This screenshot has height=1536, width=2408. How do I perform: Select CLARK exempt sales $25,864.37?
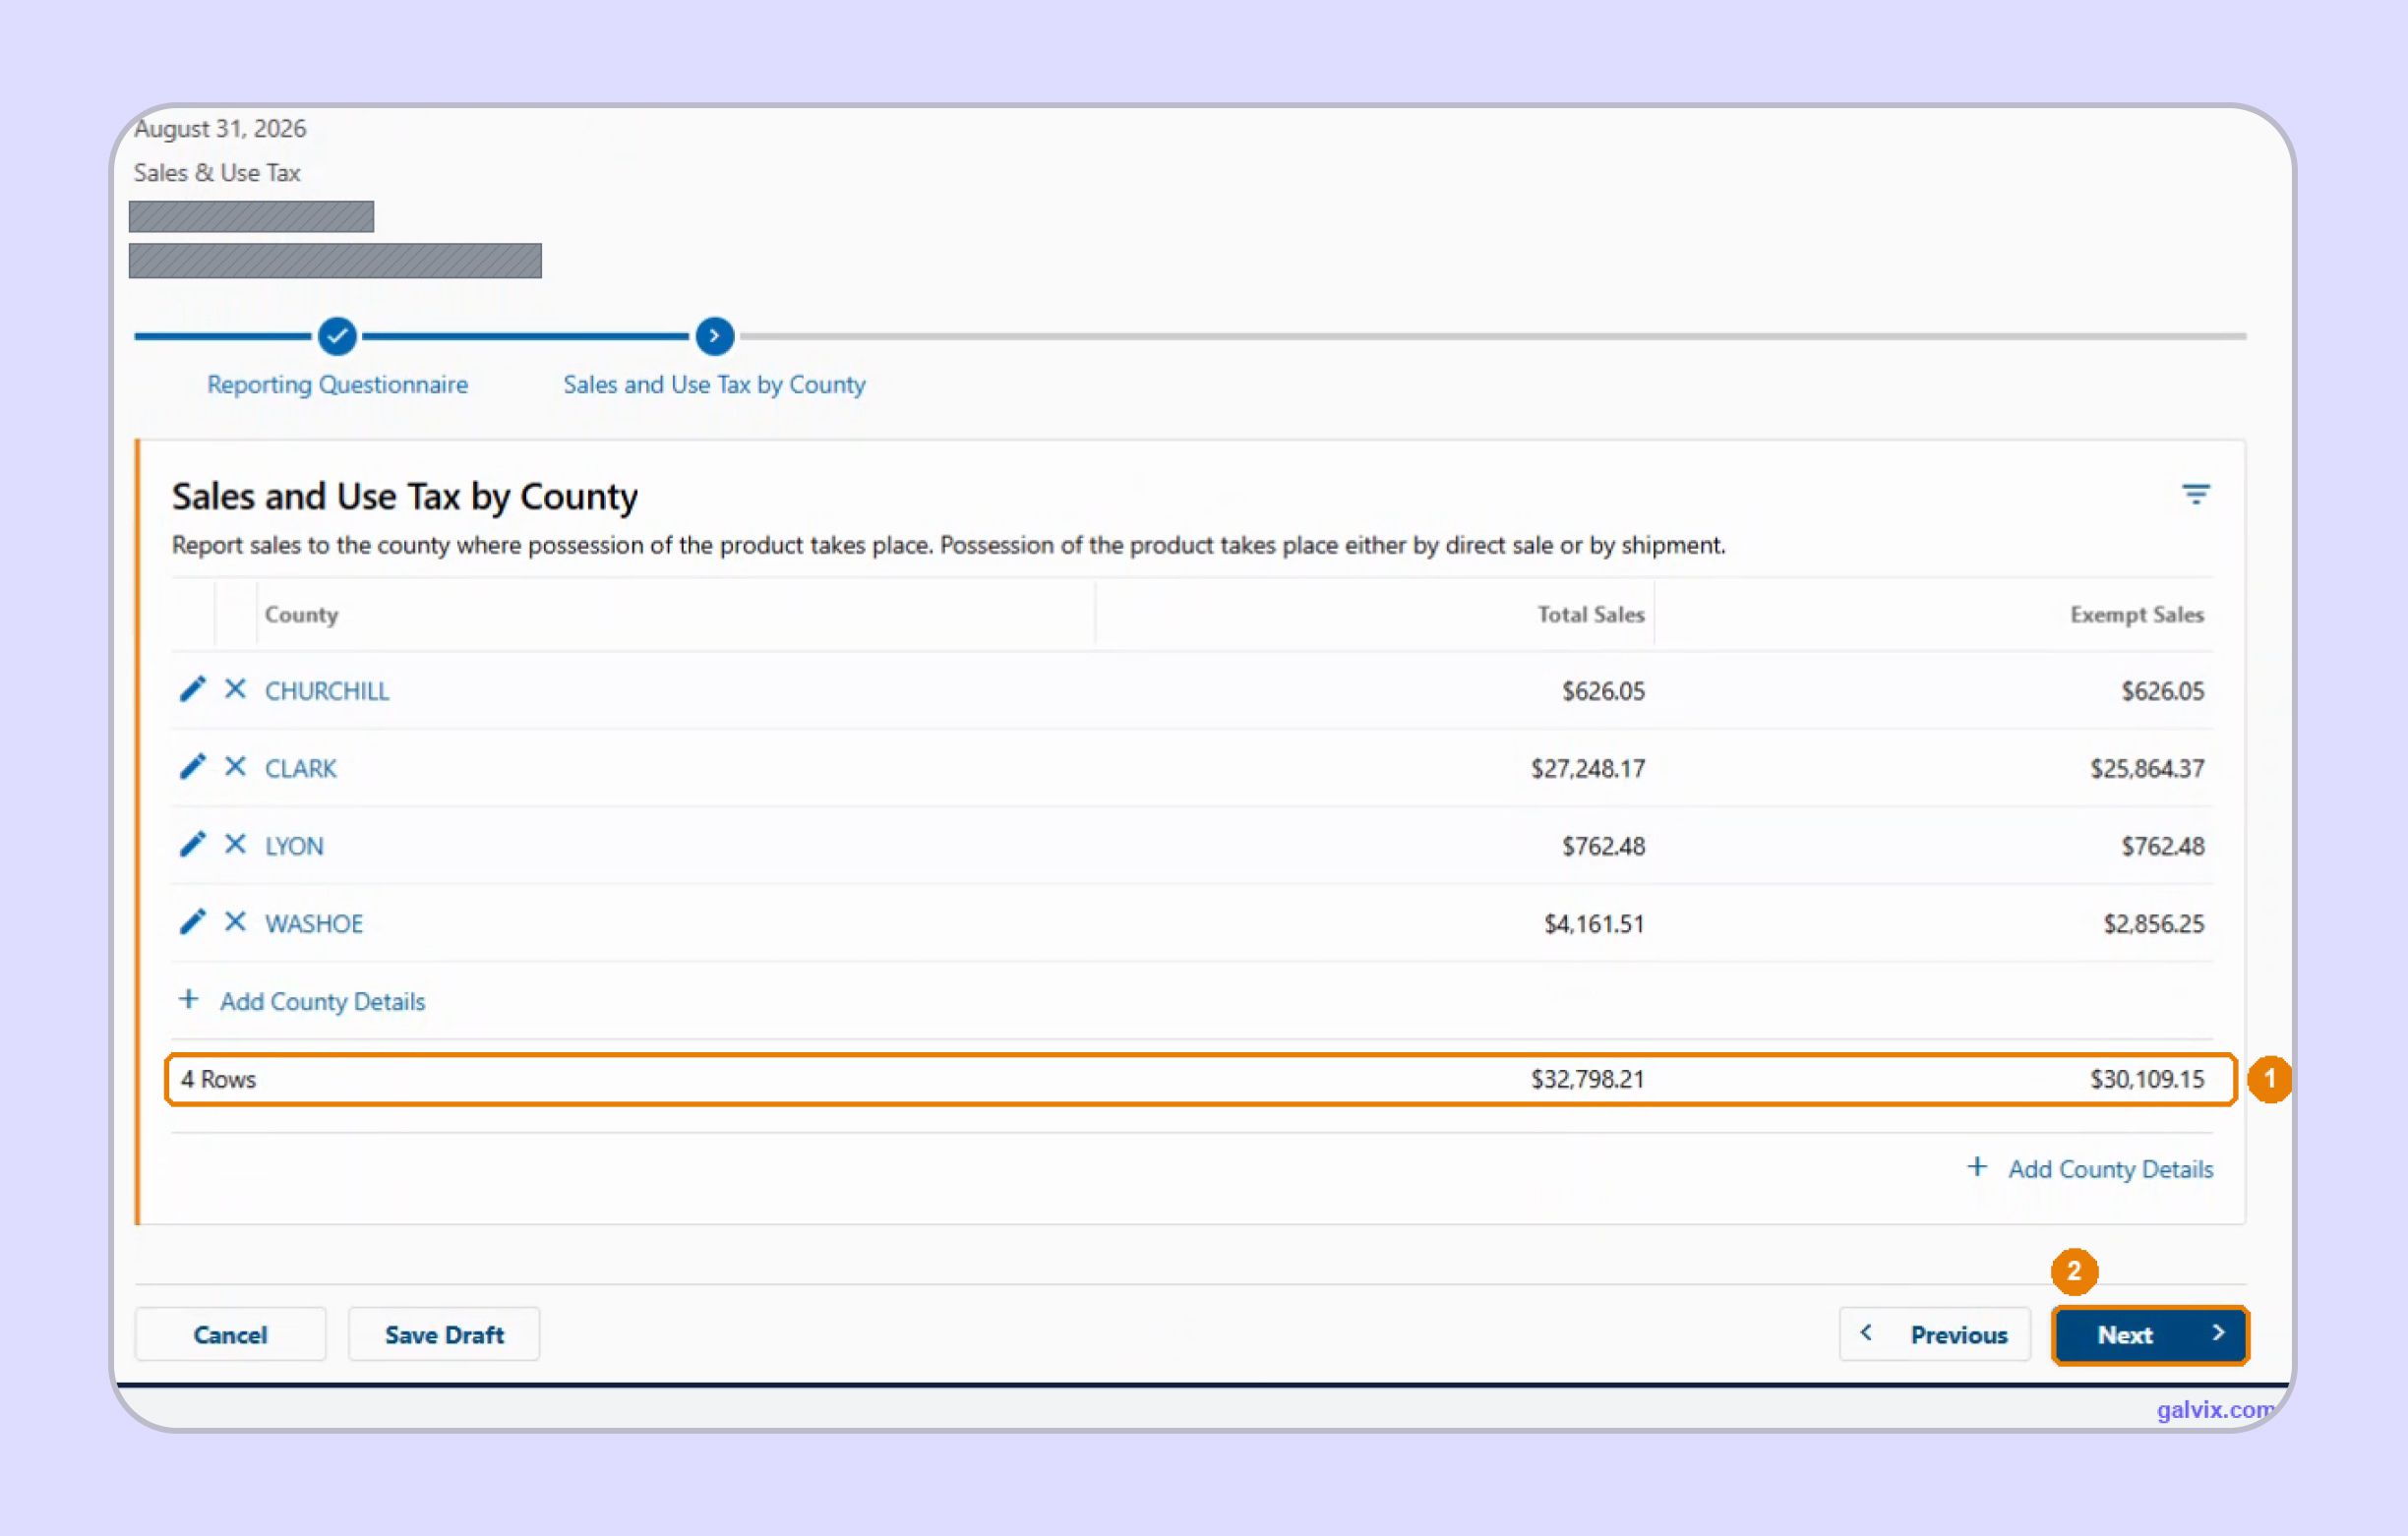(2147, 769)
